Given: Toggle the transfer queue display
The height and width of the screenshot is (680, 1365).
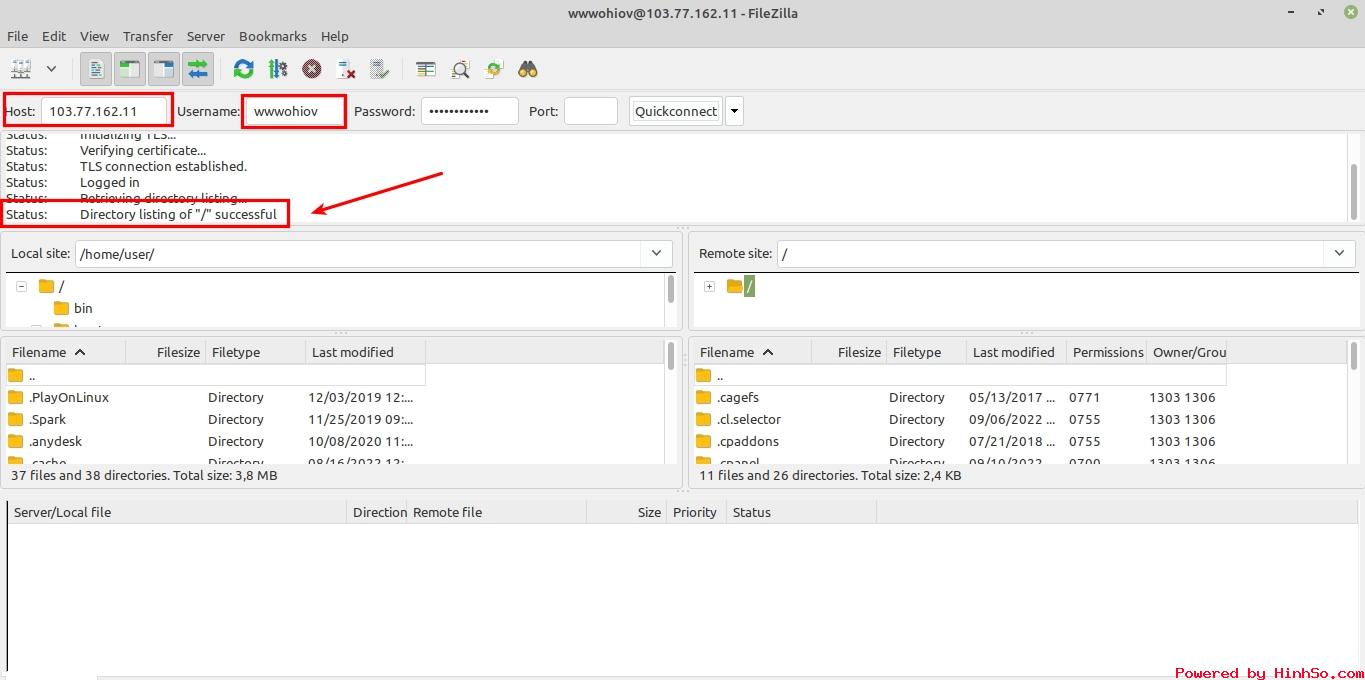Looking at the screenshot, I should point(198,69).
